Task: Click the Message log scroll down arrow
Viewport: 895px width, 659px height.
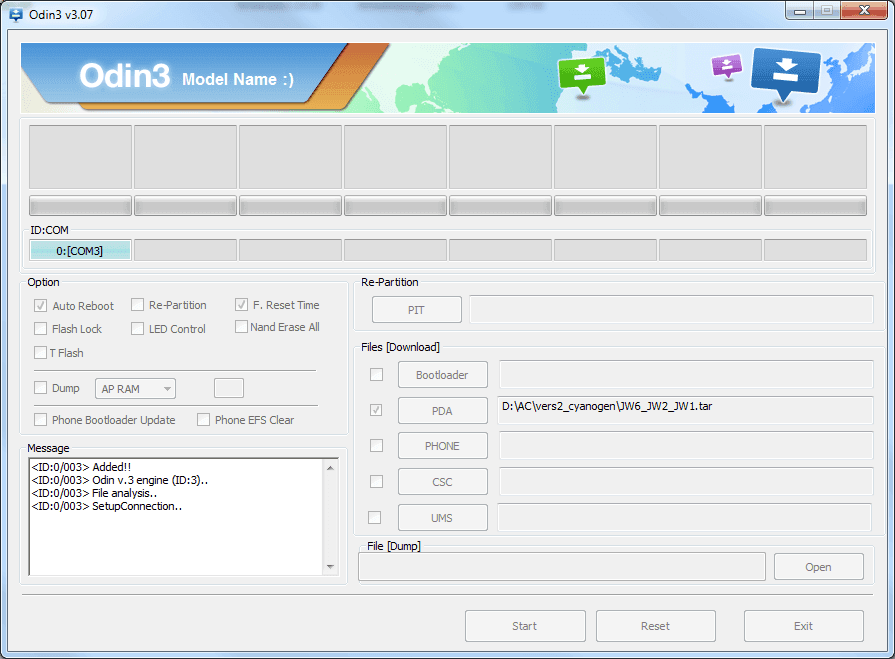Action: [330, 567]
